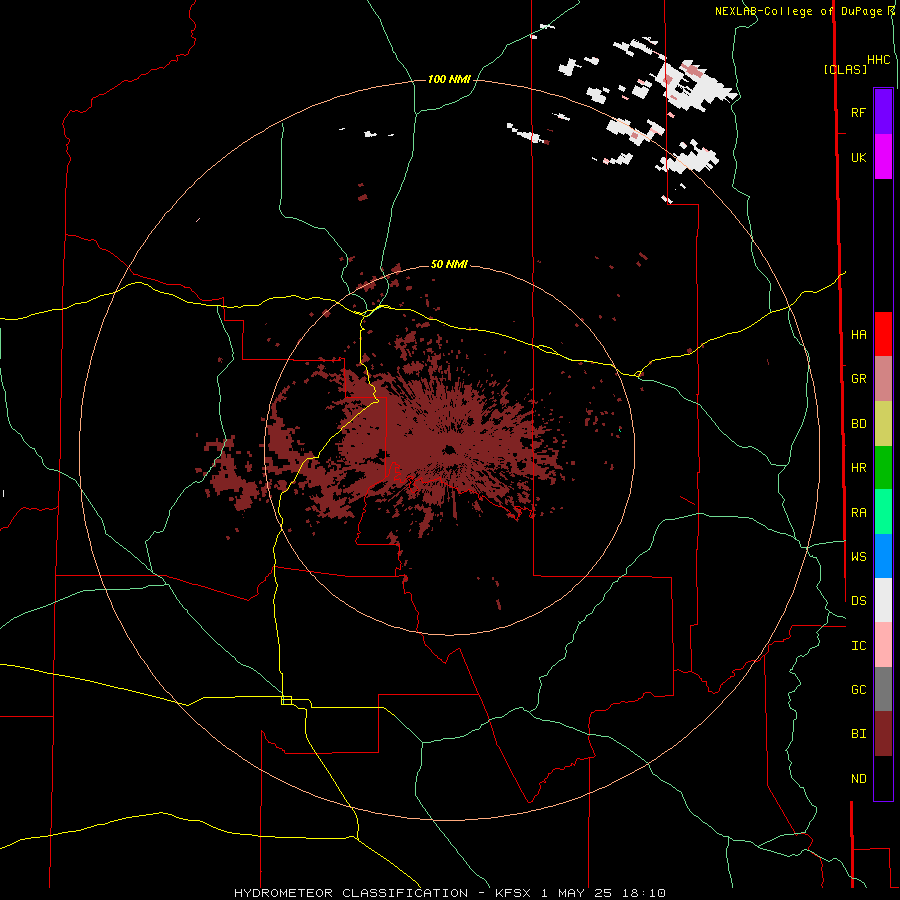The height and width of the screenshot is (900, 900).
Task: Click the DS legend label
Action: coord(858,601)
